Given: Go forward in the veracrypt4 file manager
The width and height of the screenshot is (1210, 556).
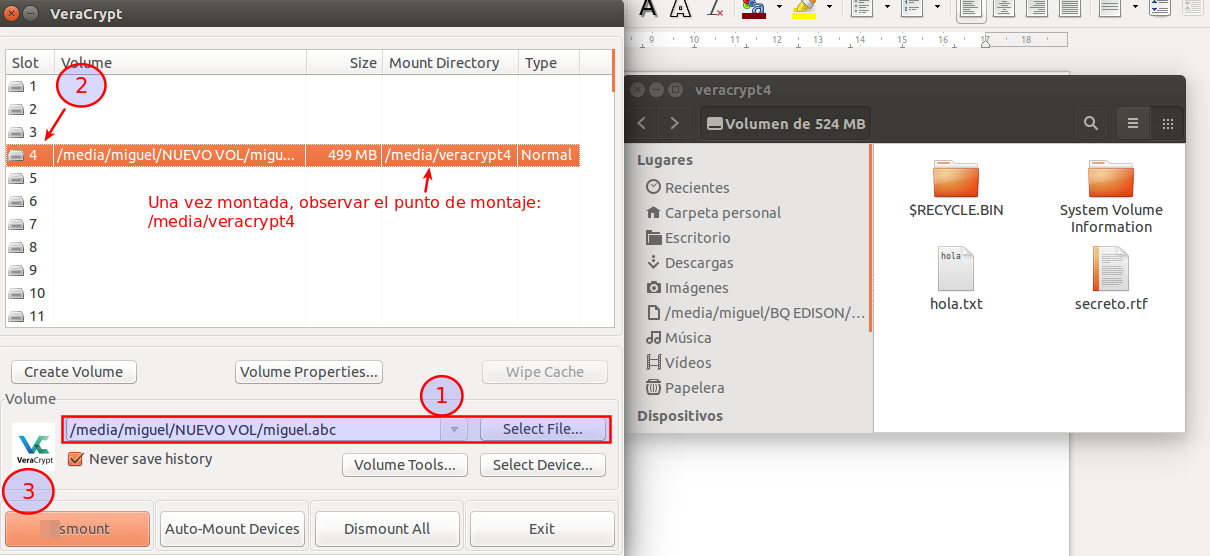Looking at the screenshot, I should point(675,124).
